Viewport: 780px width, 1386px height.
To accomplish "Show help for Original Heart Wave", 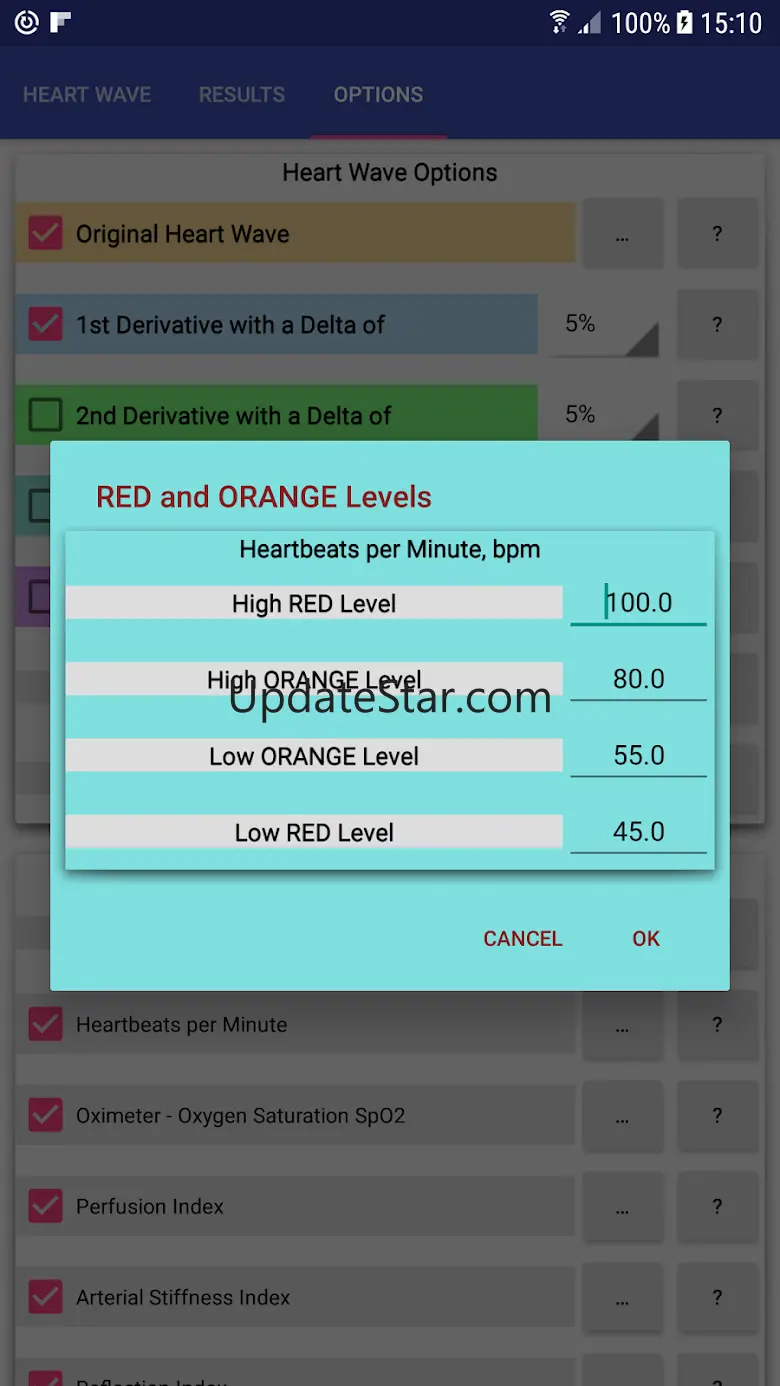I will (717, 234).
